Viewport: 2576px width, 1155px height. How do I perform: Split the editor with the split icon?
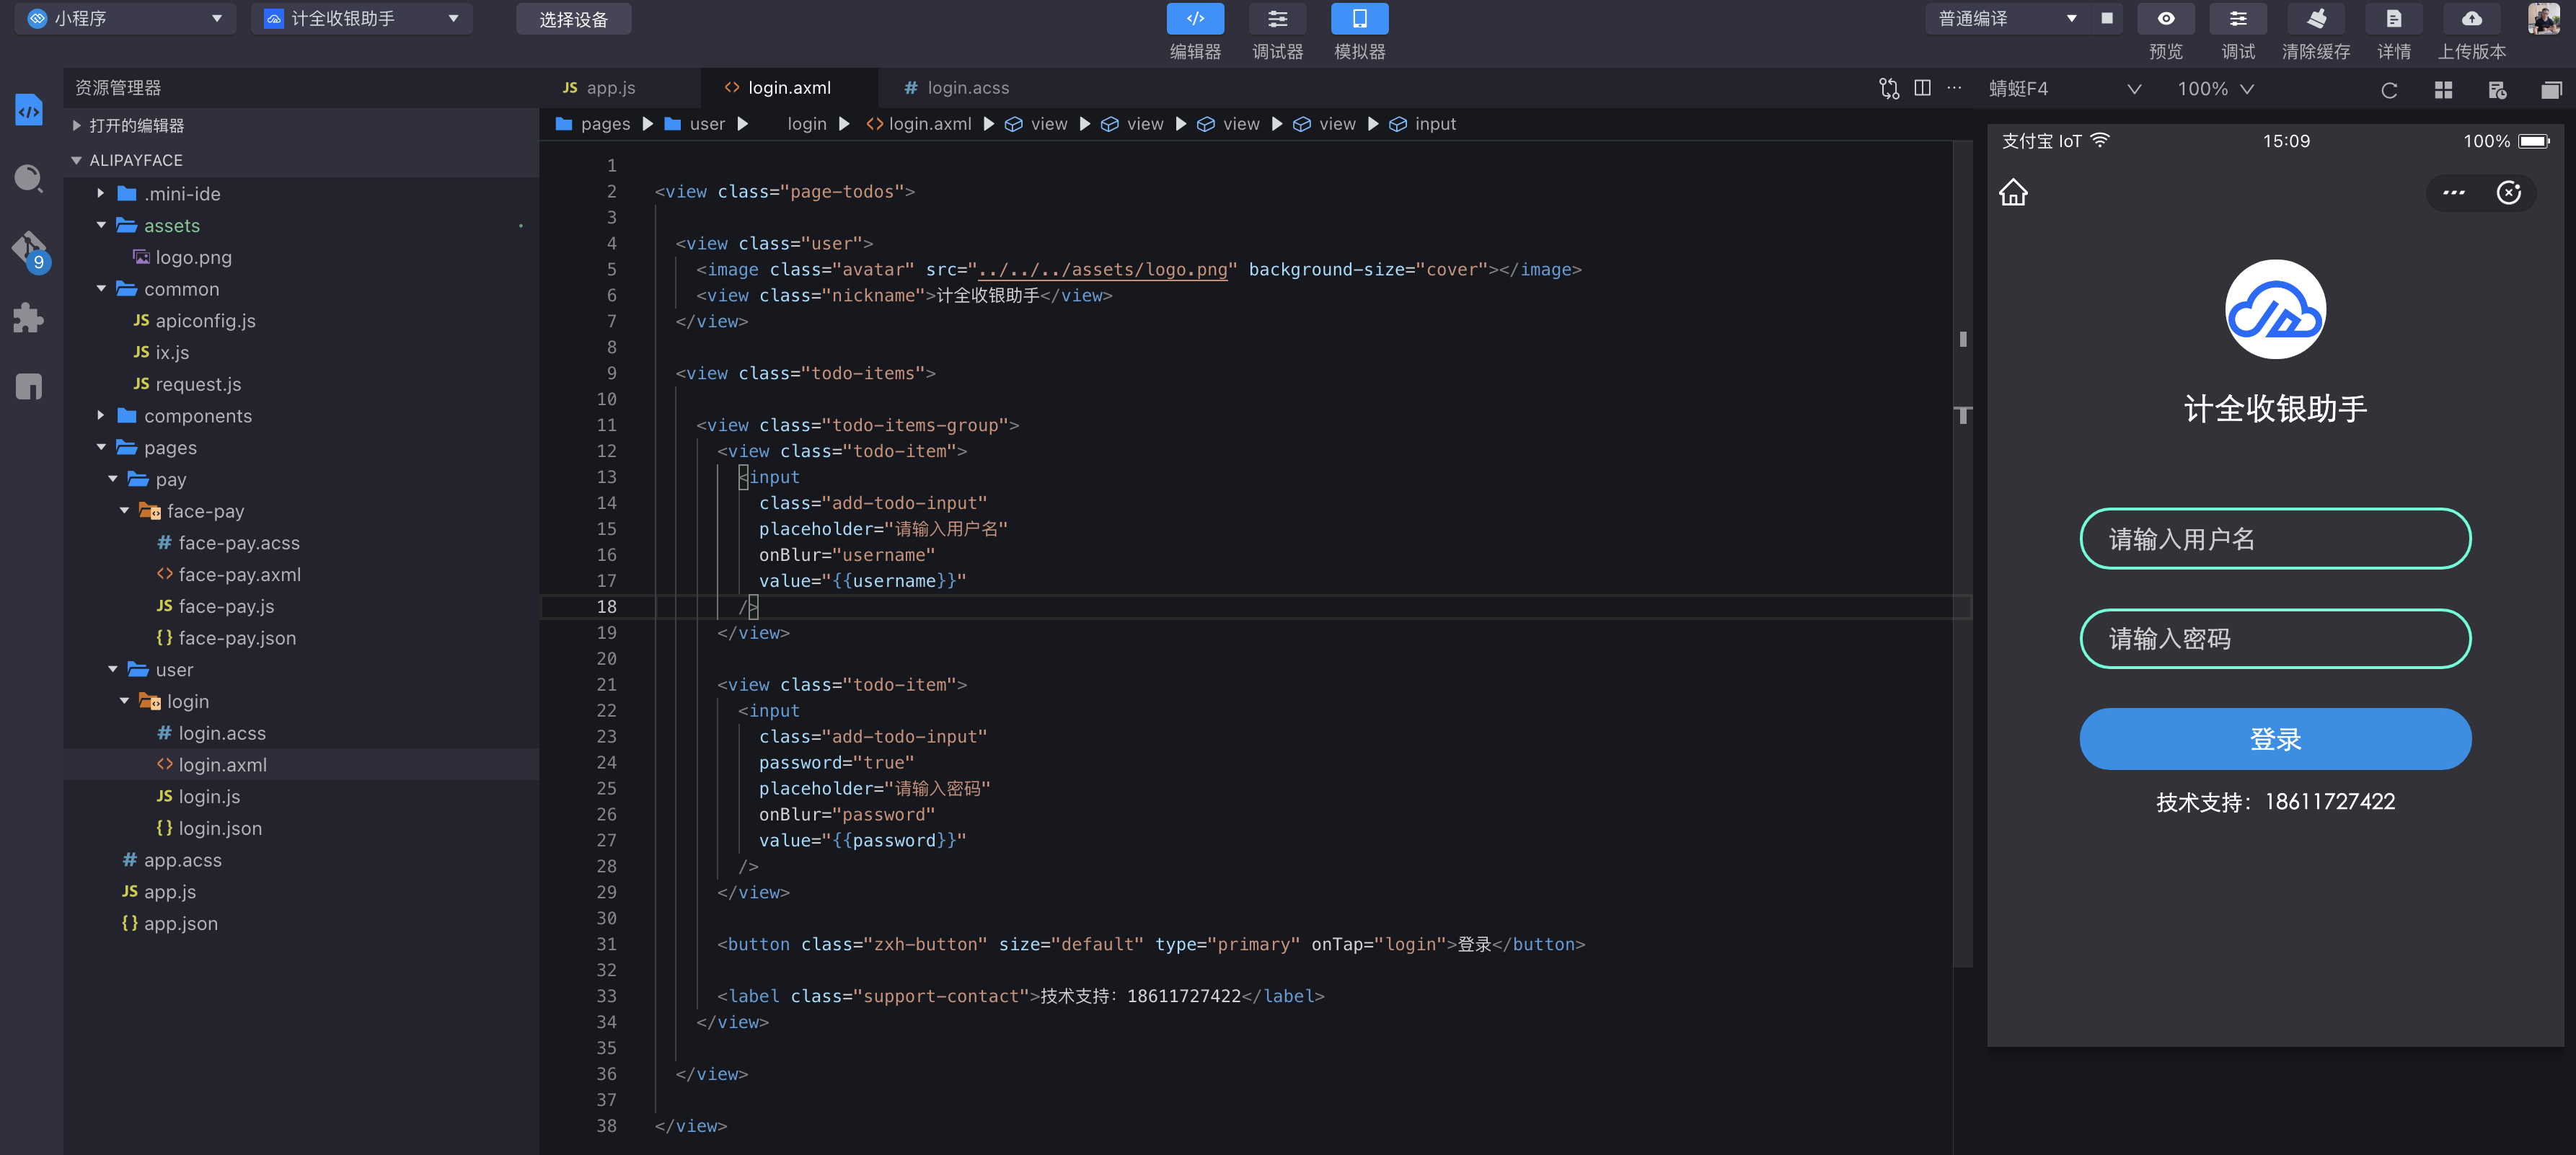tap(1922, 88)
